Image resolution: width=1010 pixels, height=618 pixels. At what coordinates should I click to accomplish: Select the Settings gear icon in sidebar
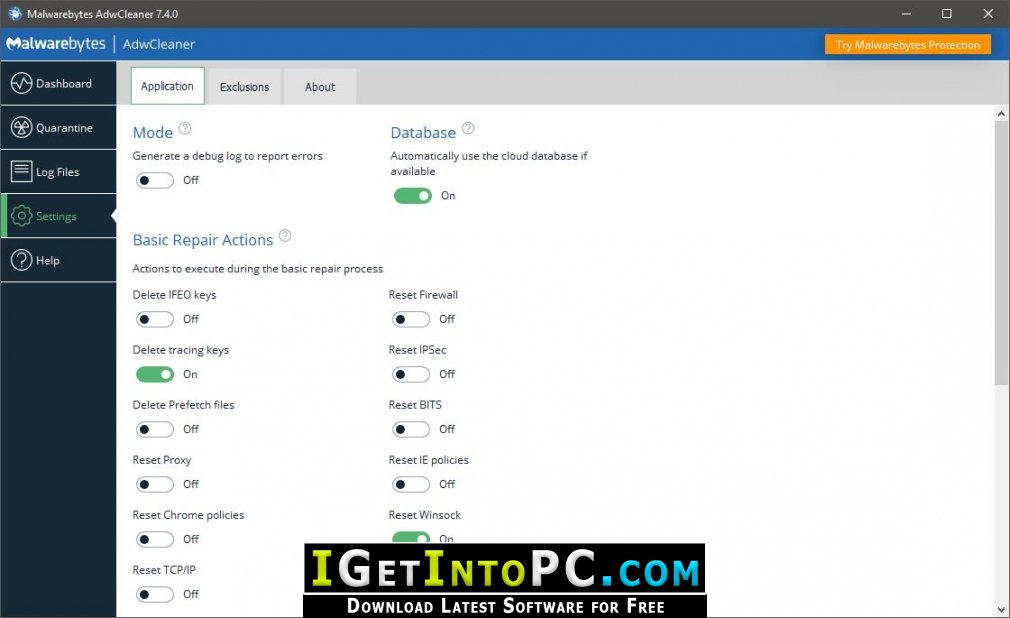[x=21, y=216]
